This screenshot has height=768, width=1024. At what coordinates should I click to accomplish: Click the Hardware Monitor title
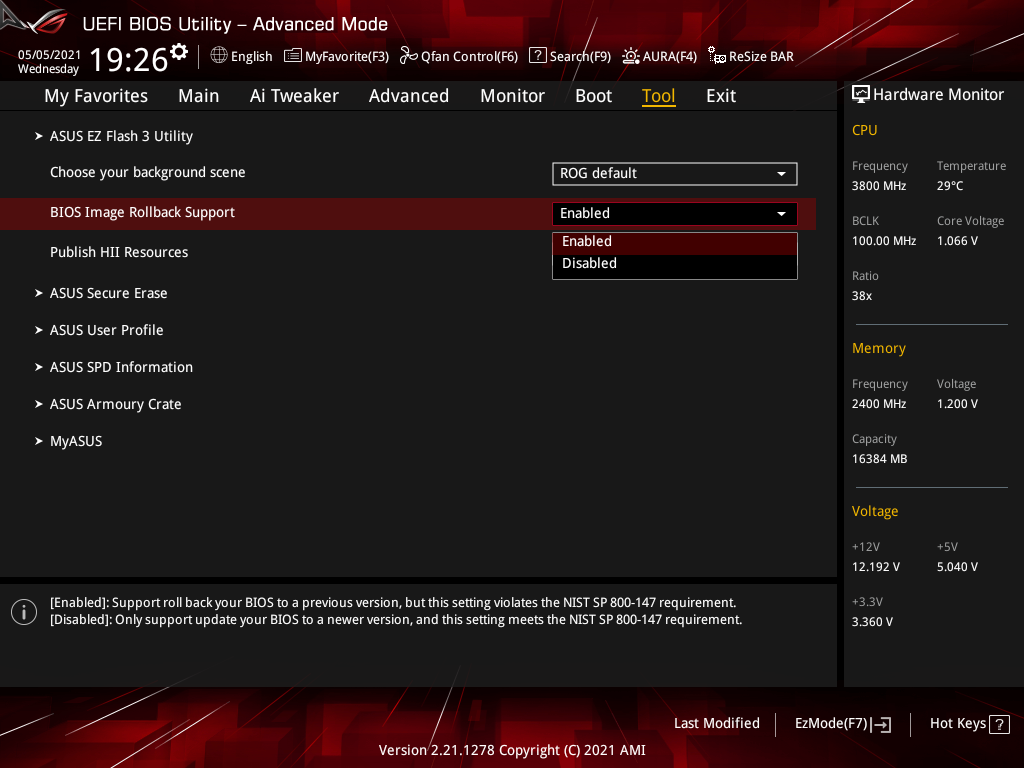pos(938,95)
